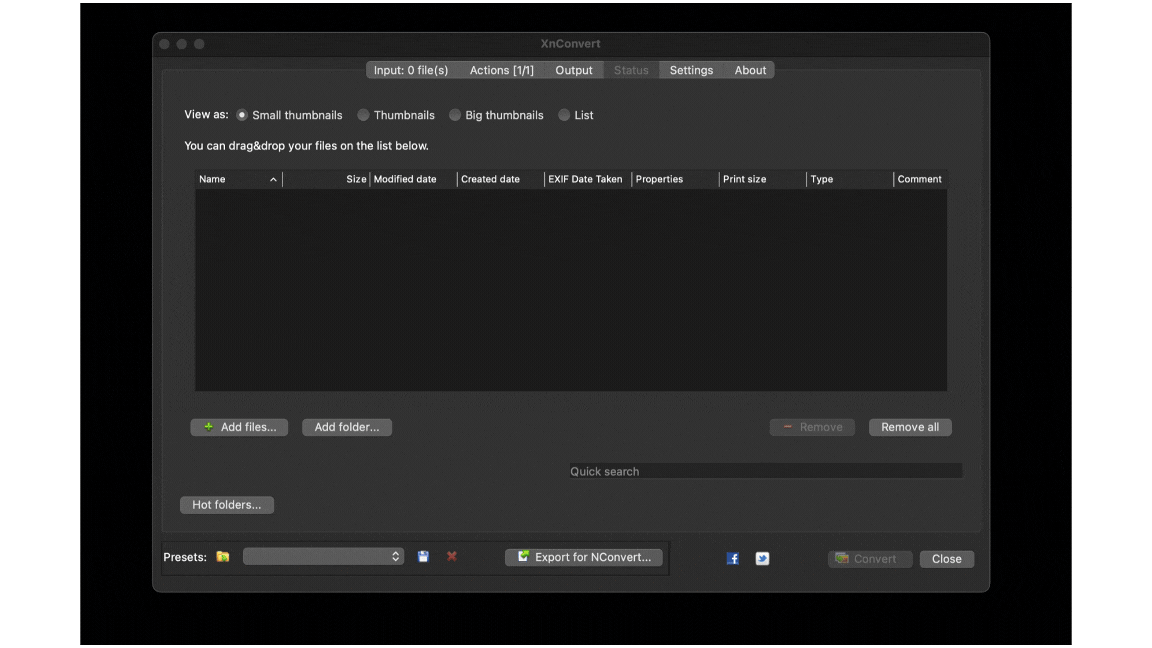Image resolution: width=1152 pixels, height=648 pixels.
Task: Open the Facebook share icon
Action: (x=733, y=559)
